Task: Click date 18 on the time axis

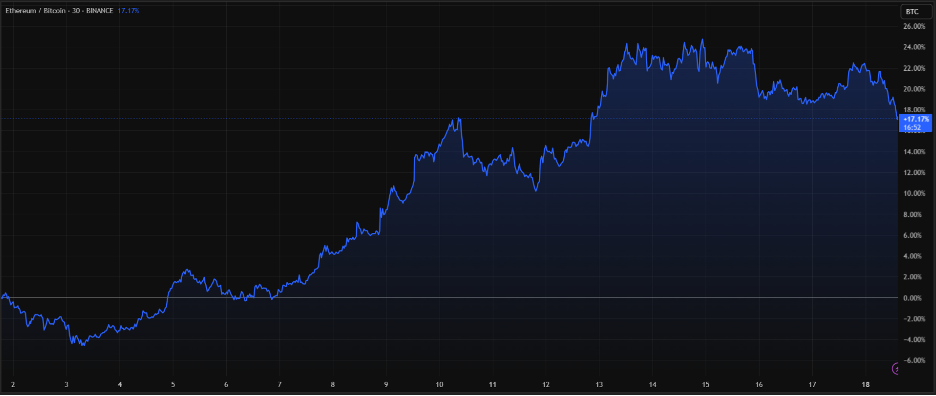Action: [866, 385]
